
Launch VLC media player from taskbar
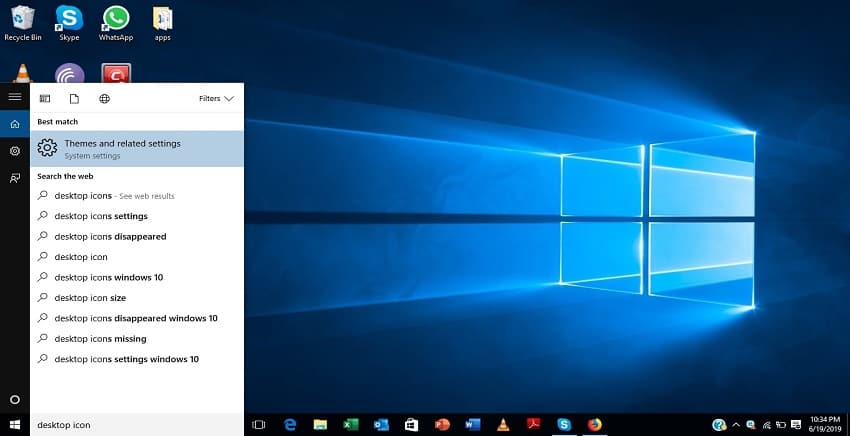click(x=503, y=425)
